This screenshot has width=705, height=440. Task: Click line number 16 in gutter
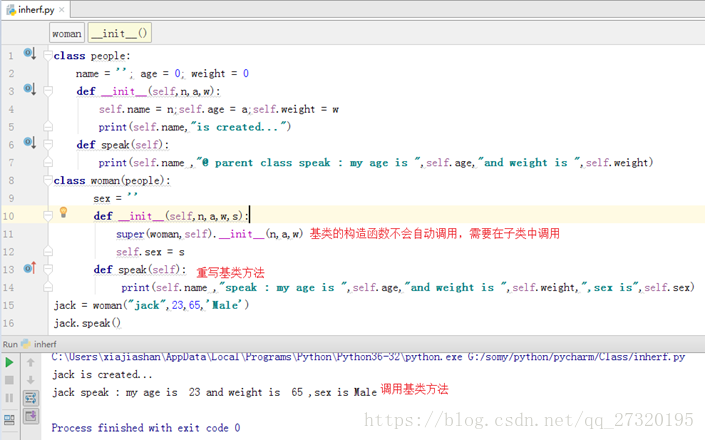tap(9, 323)
